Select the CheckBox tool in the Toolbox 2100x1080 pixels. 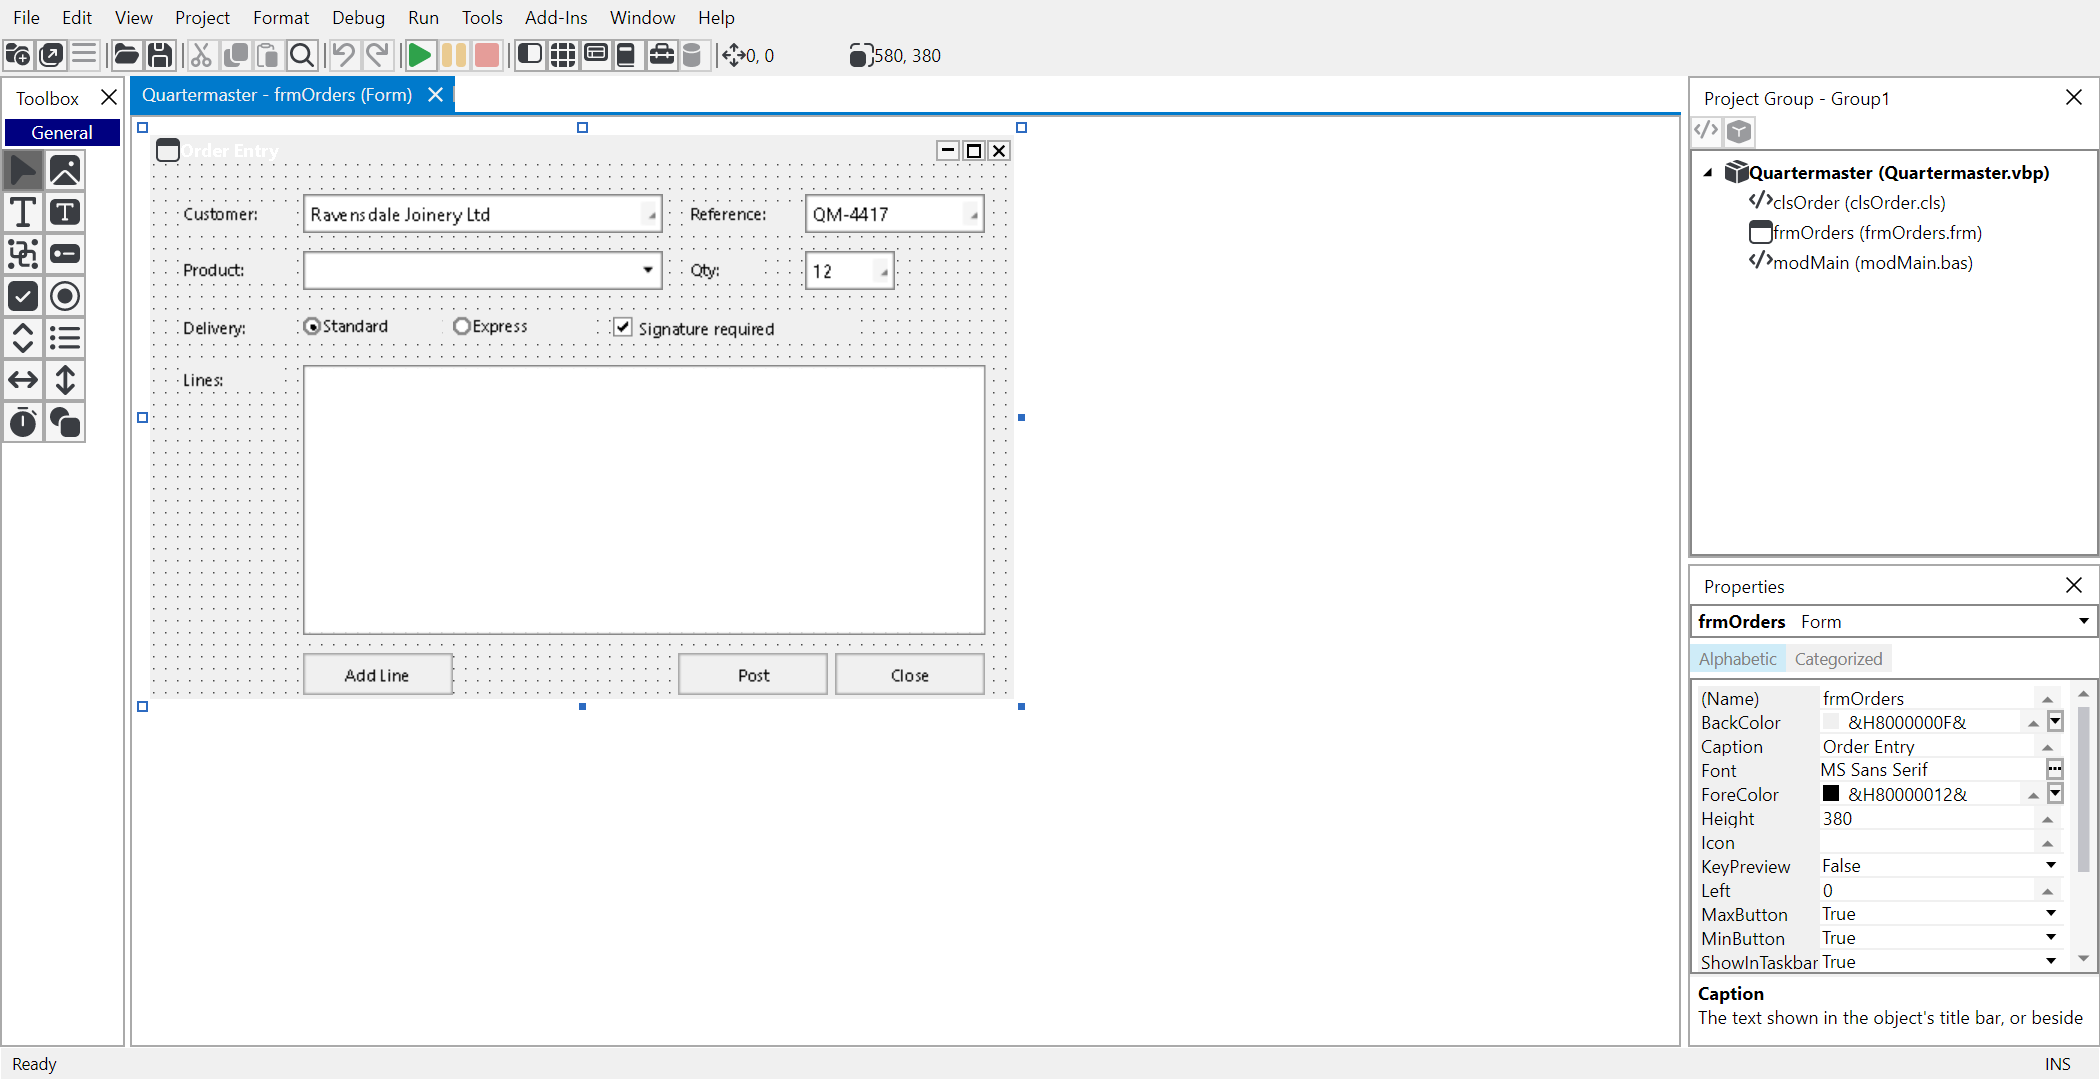pos(23,297)
